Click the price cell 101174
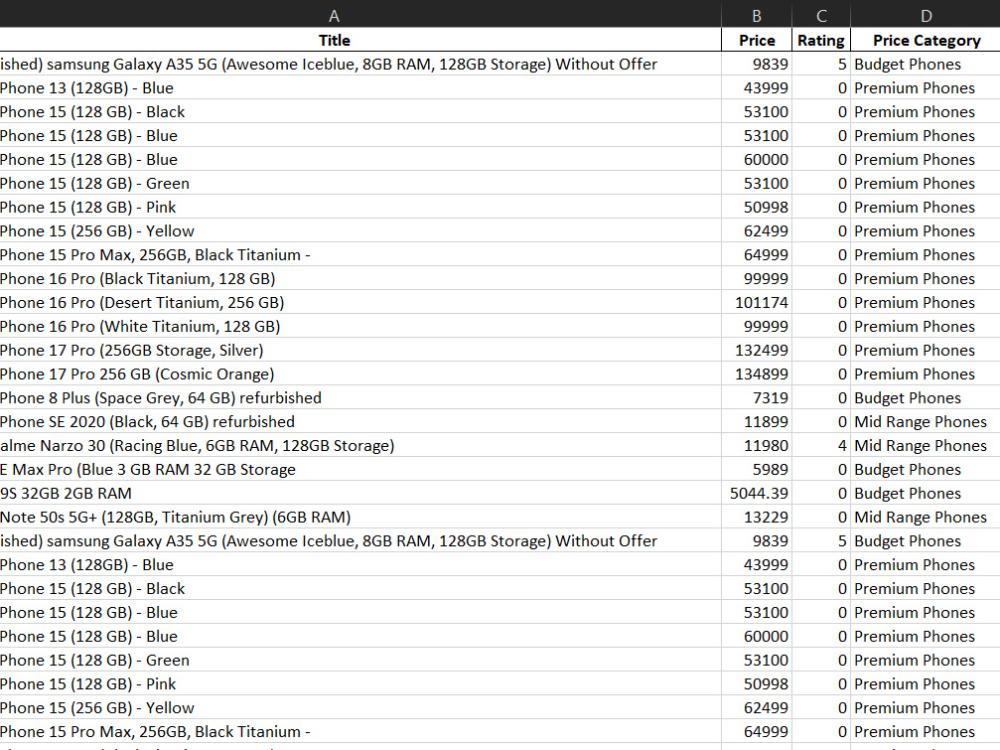 coord(756,302)
